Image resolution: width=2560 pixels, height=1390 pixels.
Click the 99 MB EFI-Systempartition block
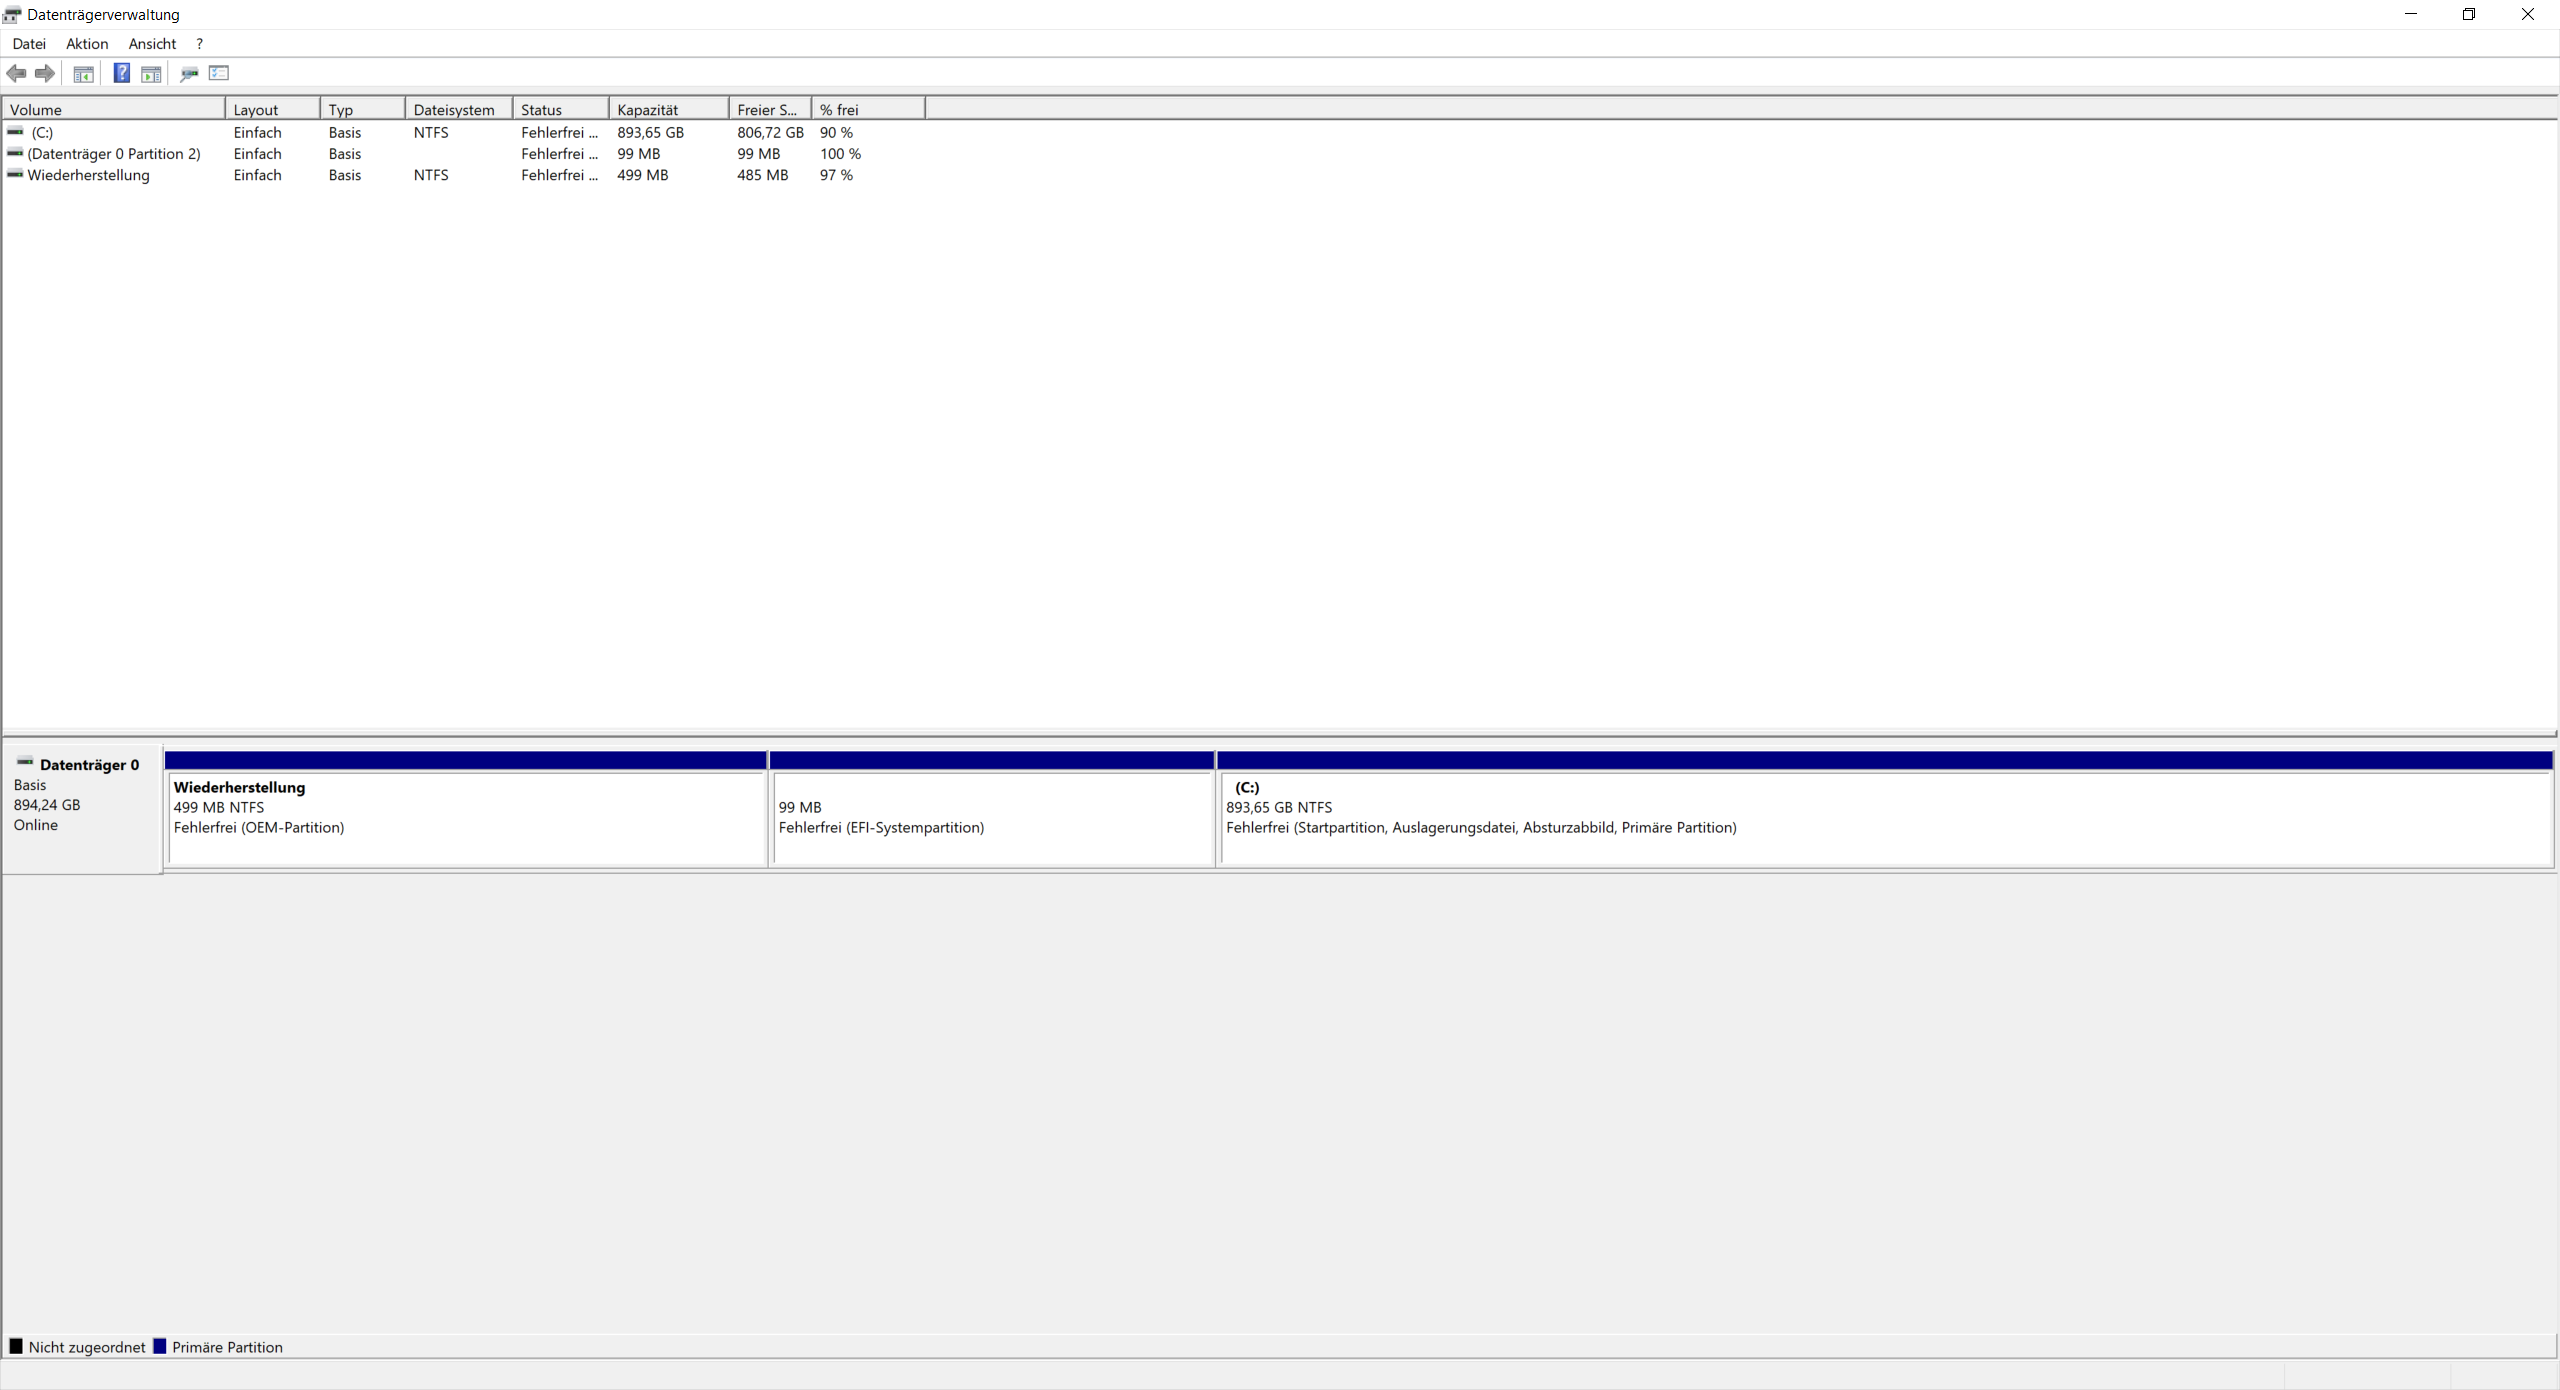click(x=992, y=817)
